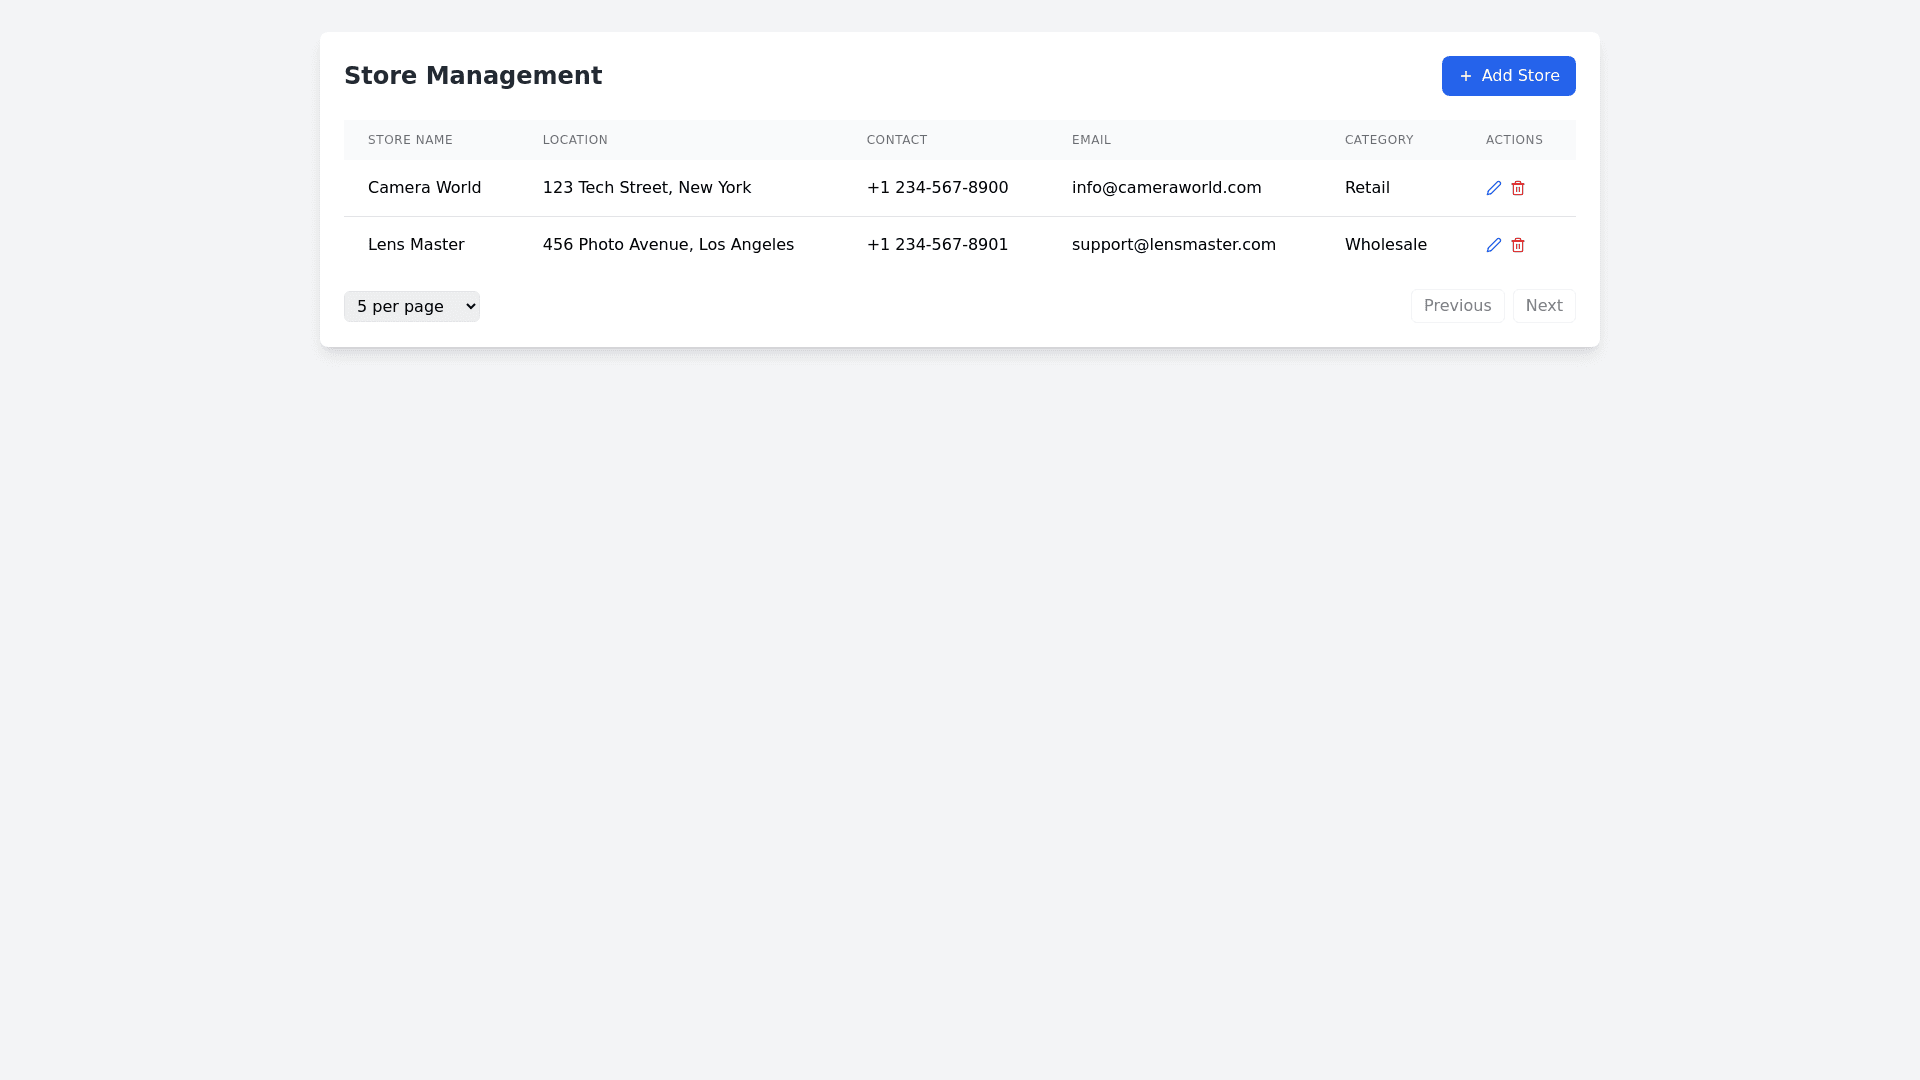
Task: Click the Add Store button
Action: point(1508,76)
